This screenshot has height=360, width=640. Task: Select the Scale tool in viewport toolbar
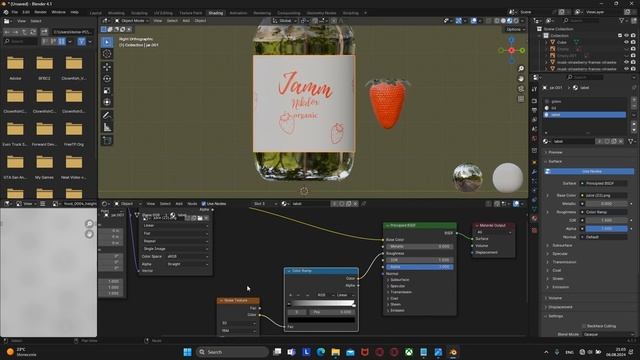107,91
